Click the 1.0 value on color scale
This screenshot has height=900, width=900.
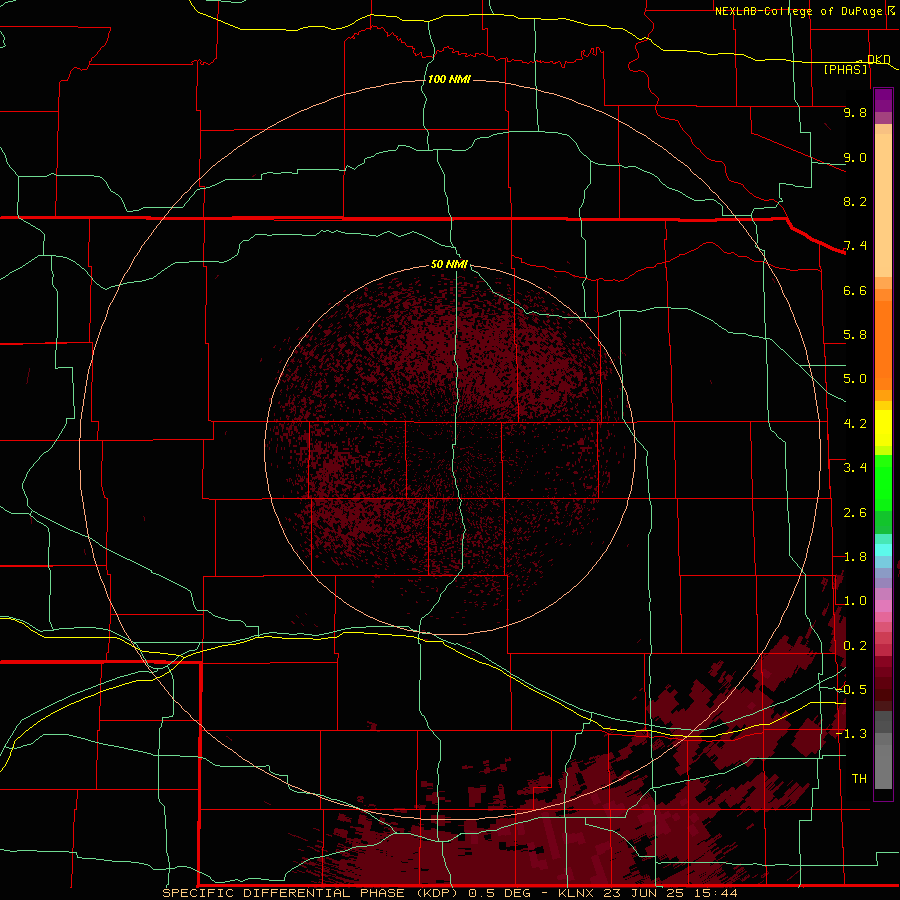855,601
